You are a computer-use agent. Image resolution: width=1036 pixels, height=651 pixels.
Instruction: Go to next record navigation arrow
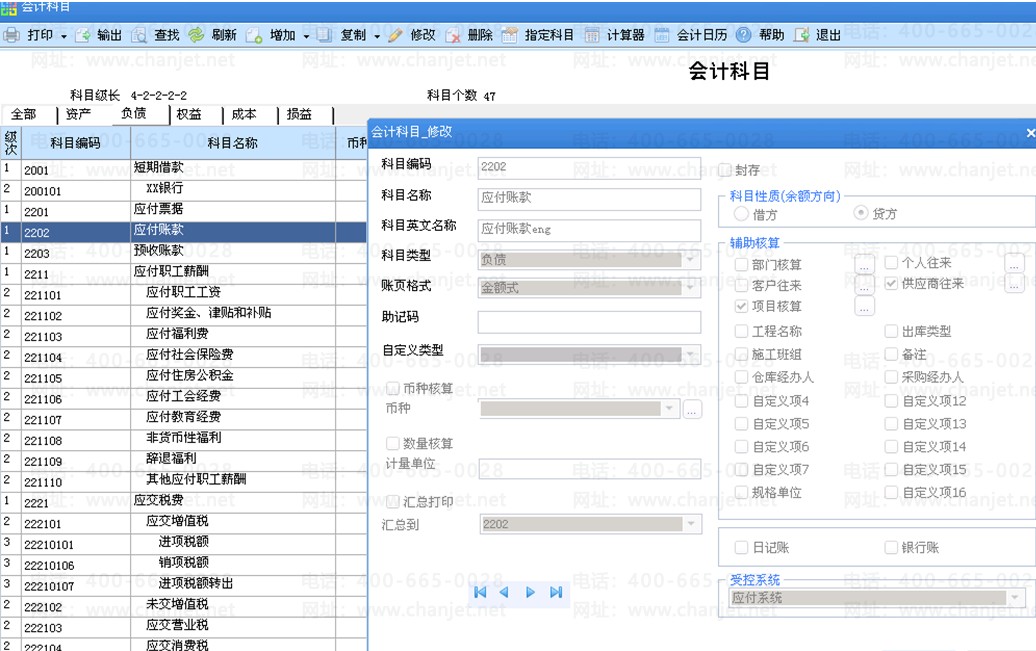[x=530, y=592]
